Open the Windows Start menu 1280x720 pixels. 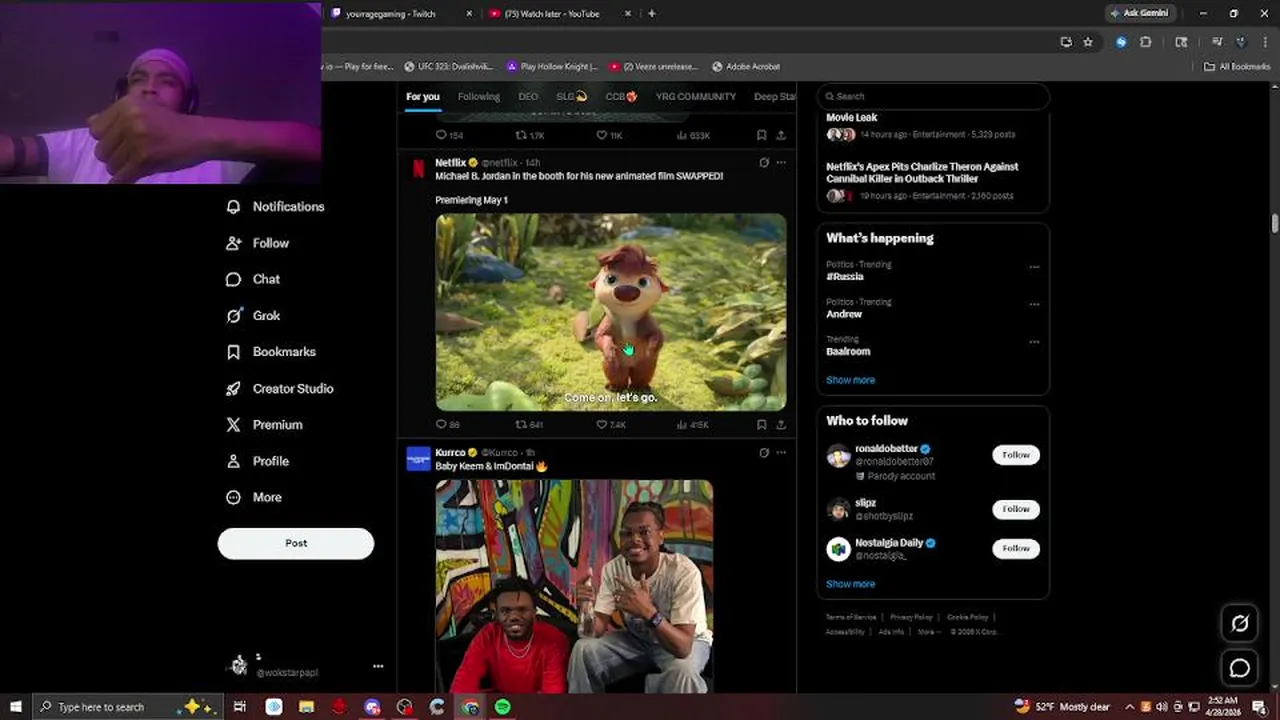pyautogui.click(x=15, y=707)
